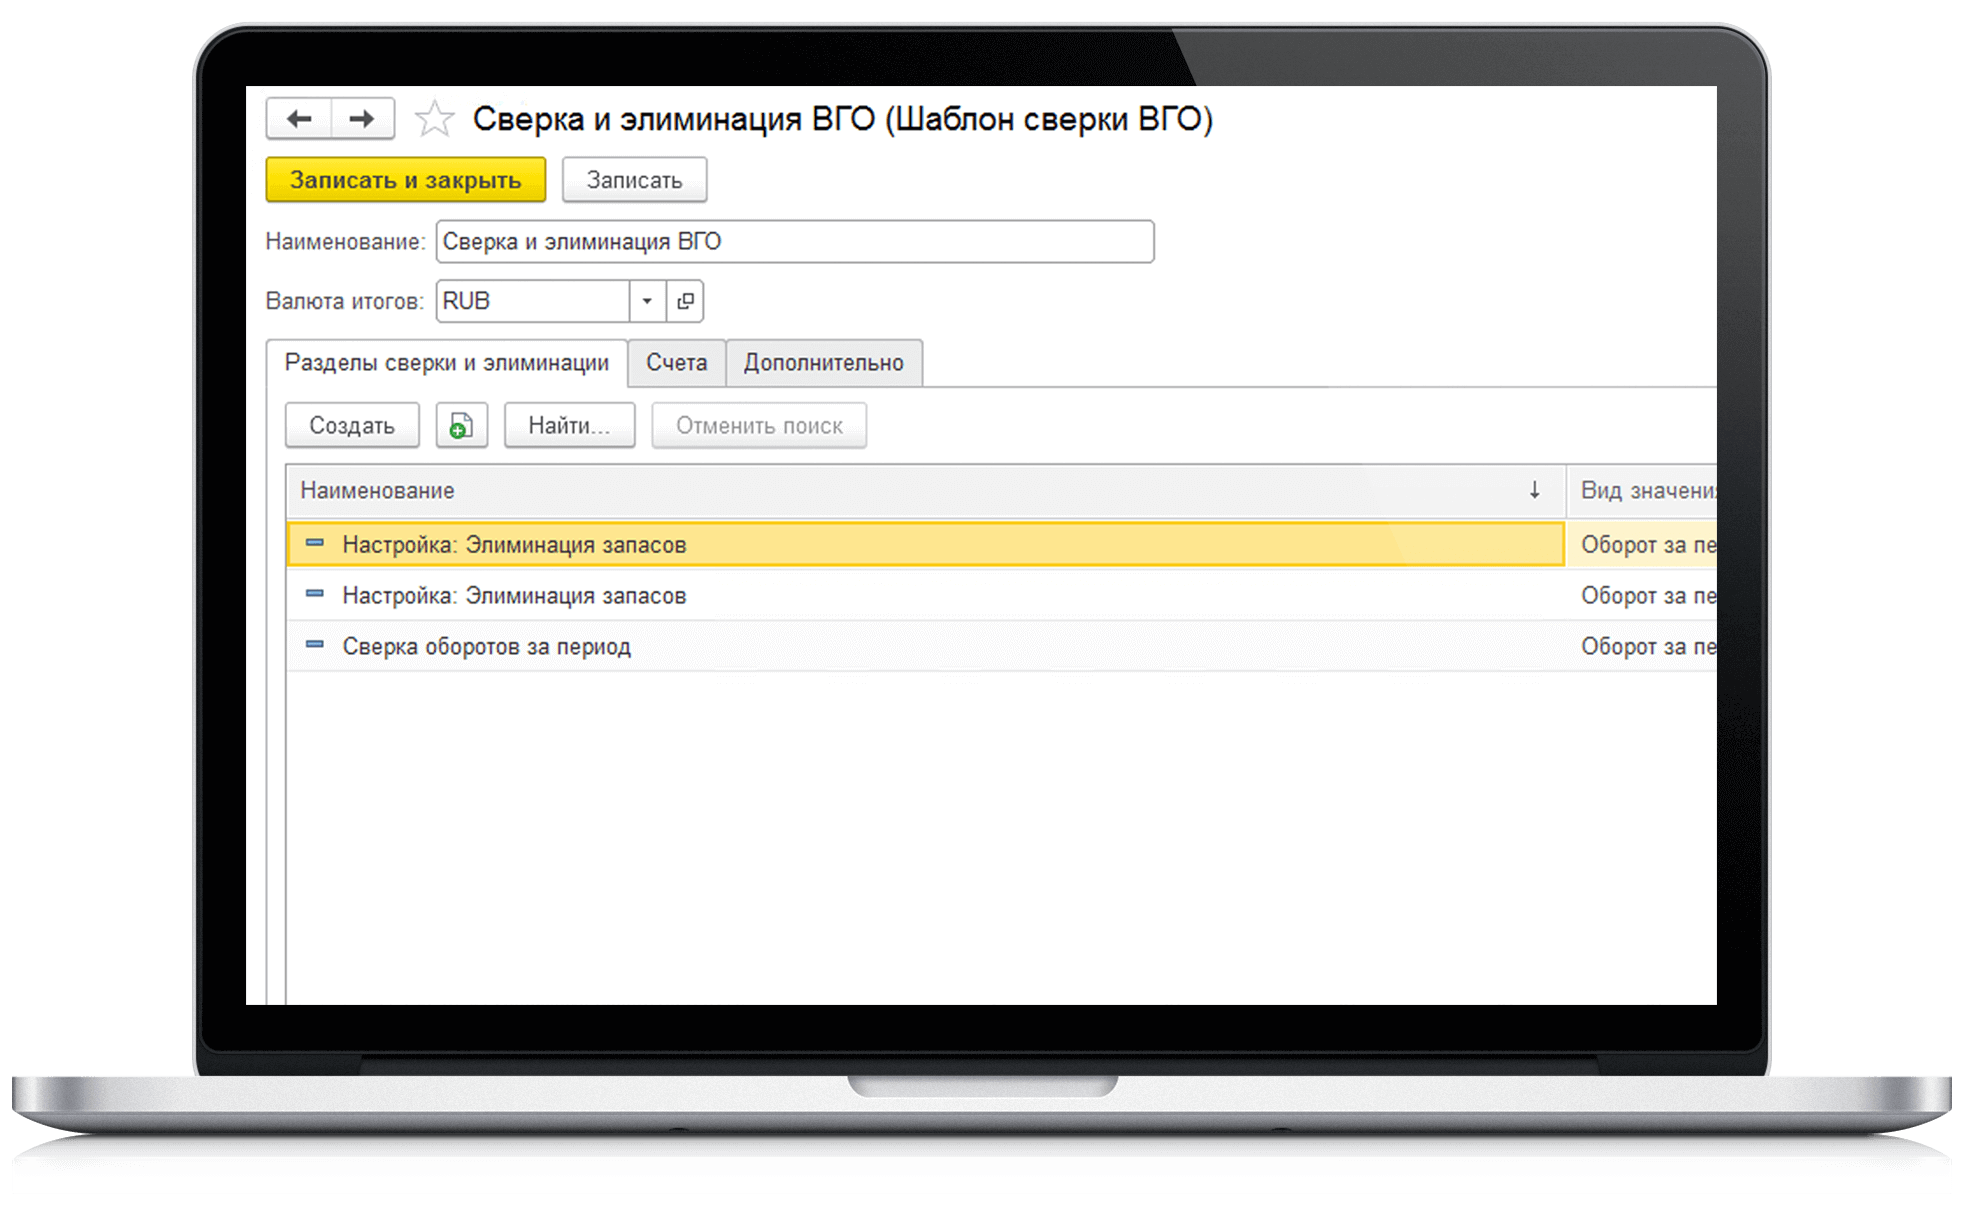
Task: Click the dash icon of the highlighted Элиминация запасов row
Action: (x=315, y=544)
